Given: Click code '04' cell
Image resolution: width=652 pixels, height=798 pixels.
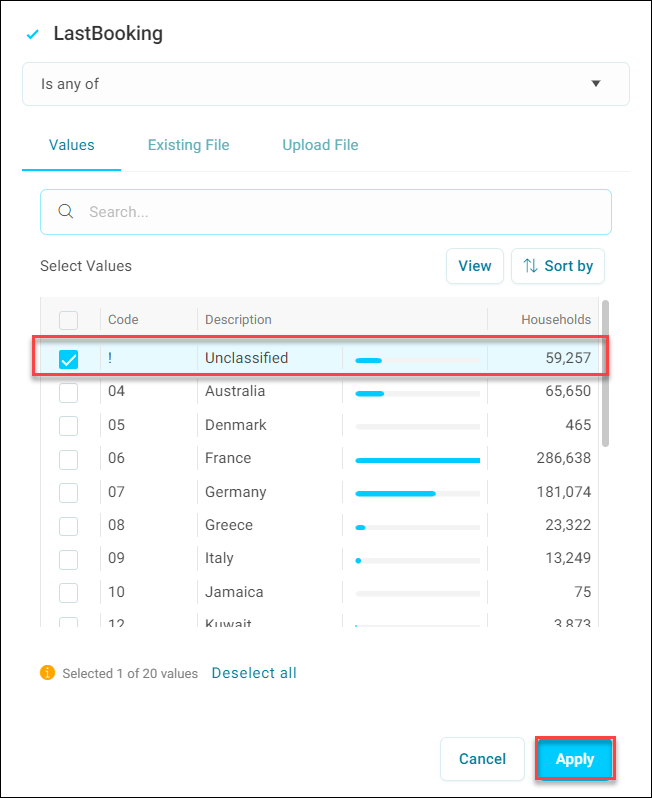Looking at the screenshot, I should 116,391.
